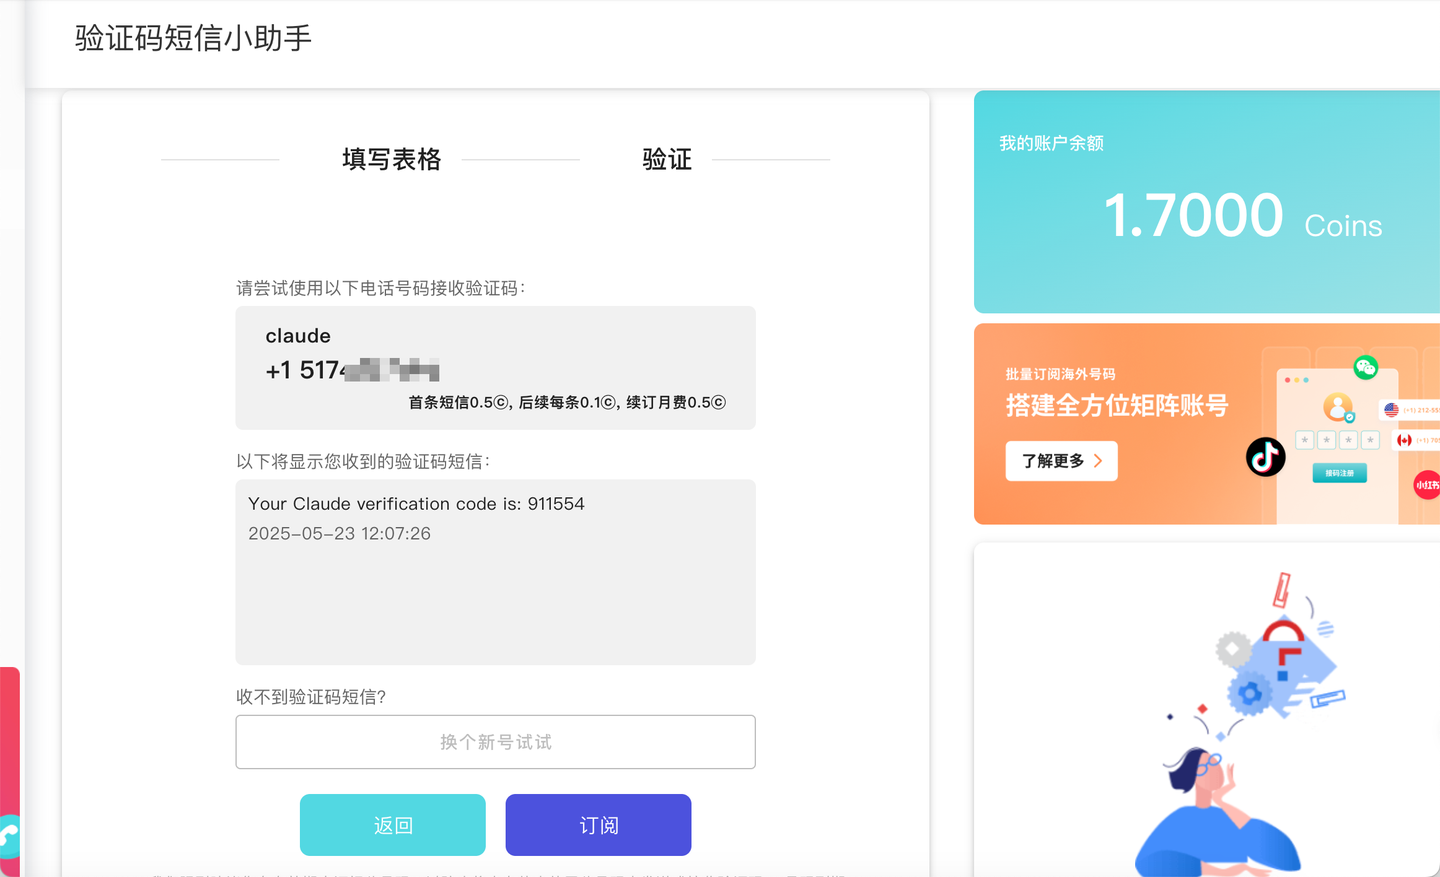Click the 换个新号试试 button
This screenshot has height=877, width=1440.
point(495,742)
